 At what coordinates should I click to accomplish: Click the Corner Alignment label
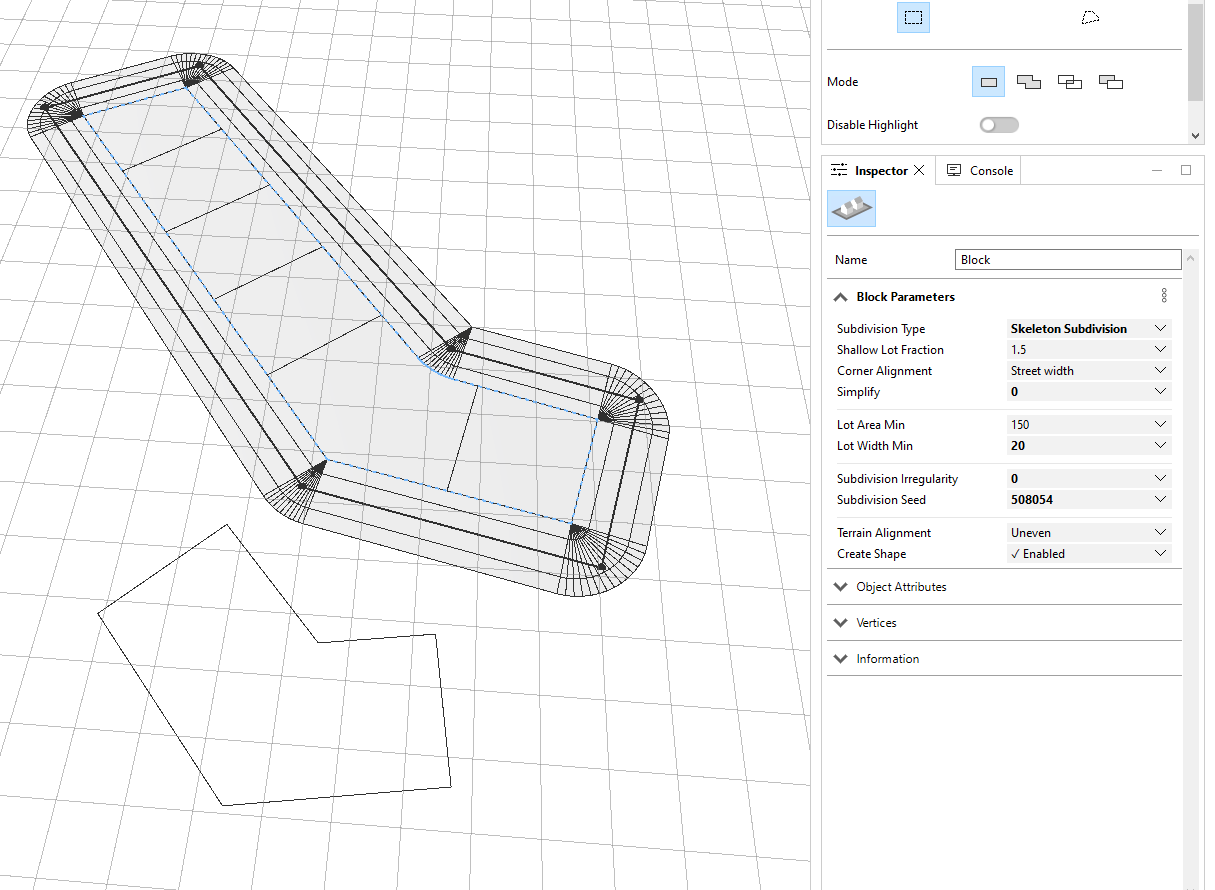pyautogui.click(x=884, y=371)
